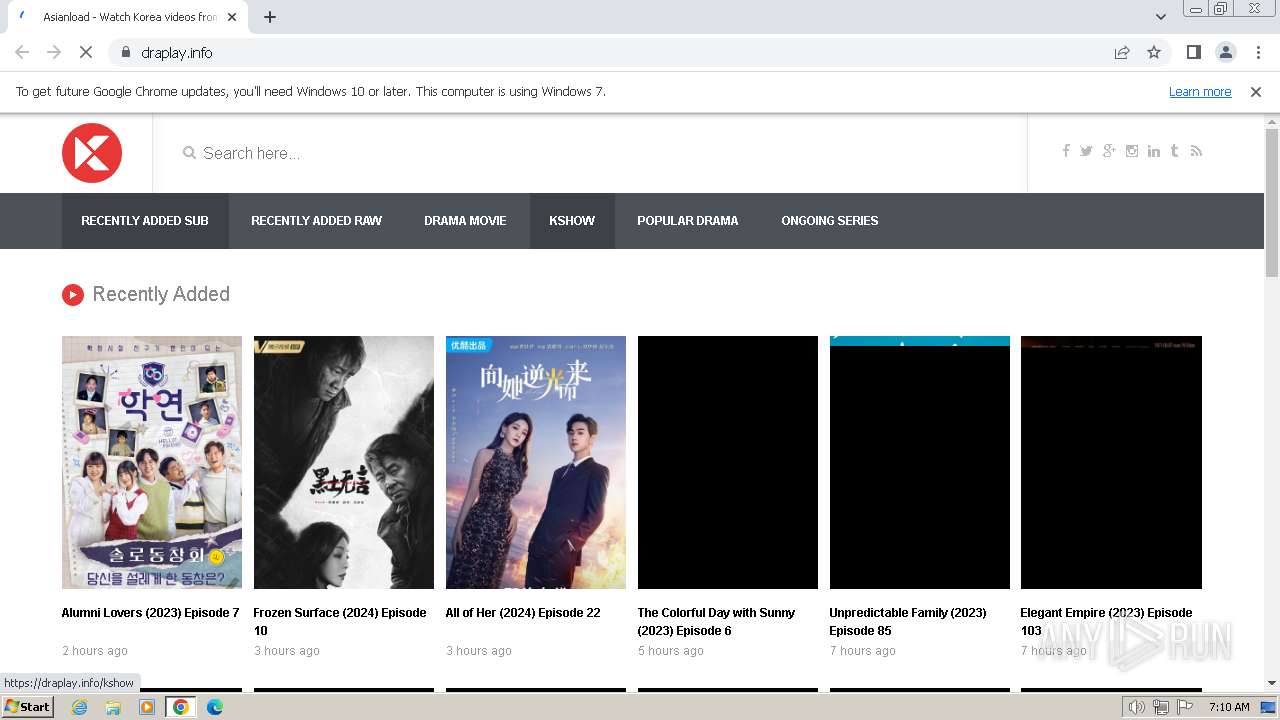Image resolution: width=1280 pixels, height=720 pixels.
Task: Open Microsoft Edge from the taskbar
Action: (x=214, y=707)
